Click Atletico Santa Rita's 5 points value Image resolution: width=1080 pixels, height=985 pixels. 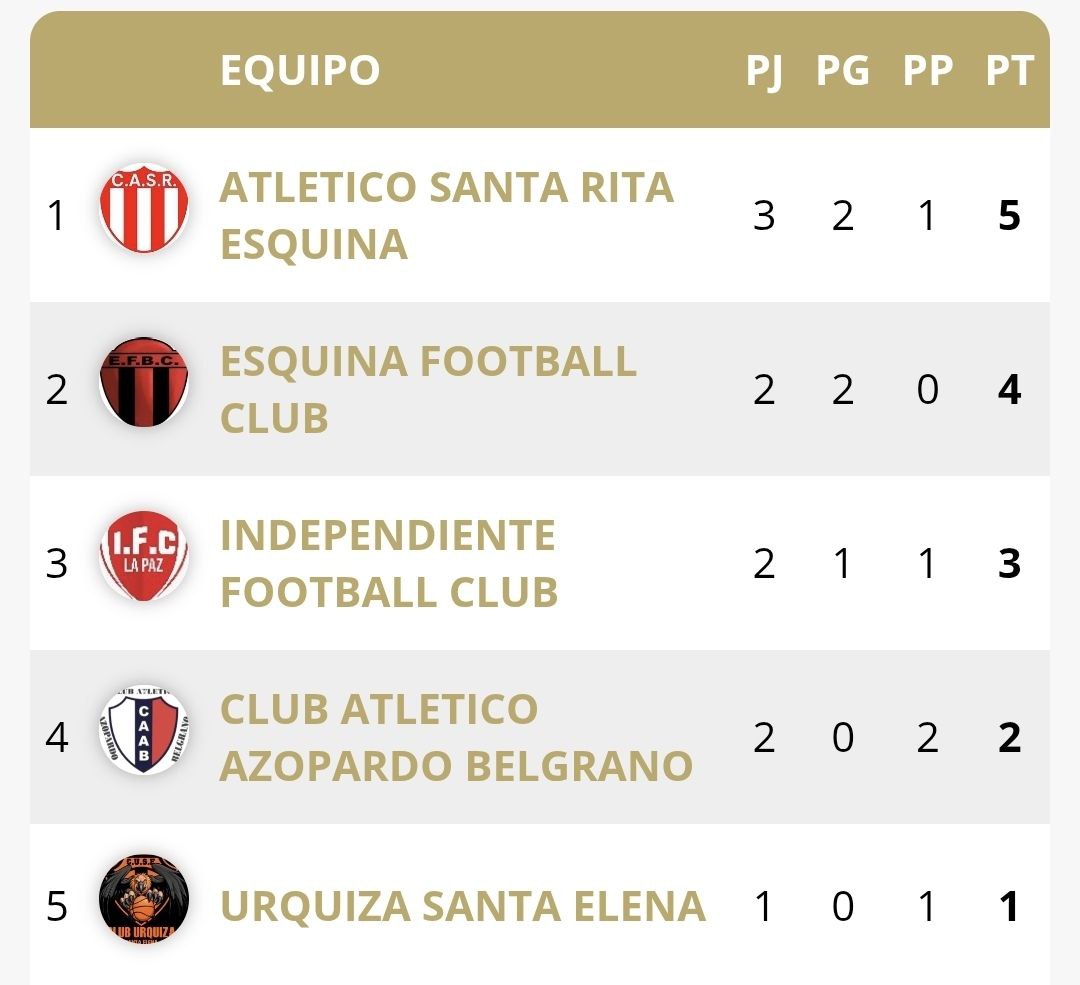click(1009, 215)
